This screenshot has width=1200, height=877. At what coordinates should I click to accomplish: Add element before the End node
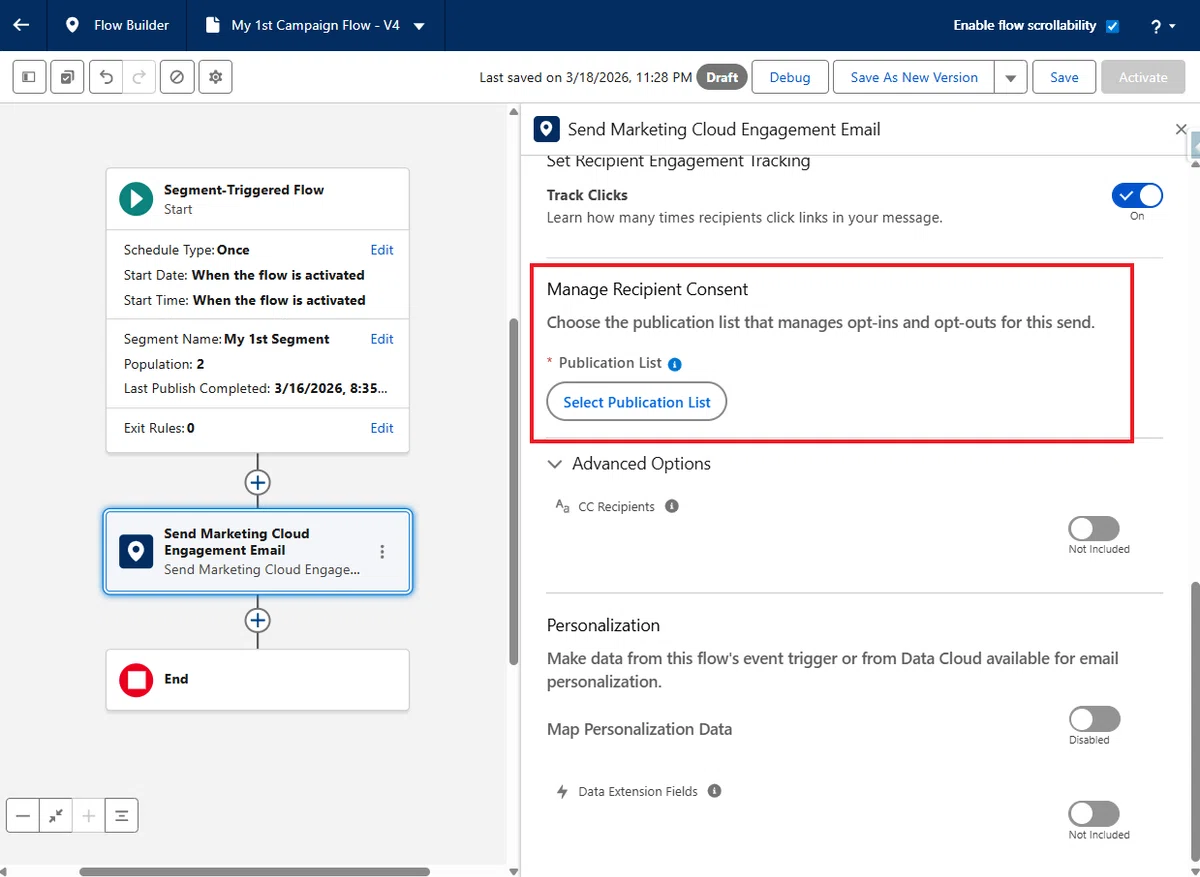tap(258, 620)
